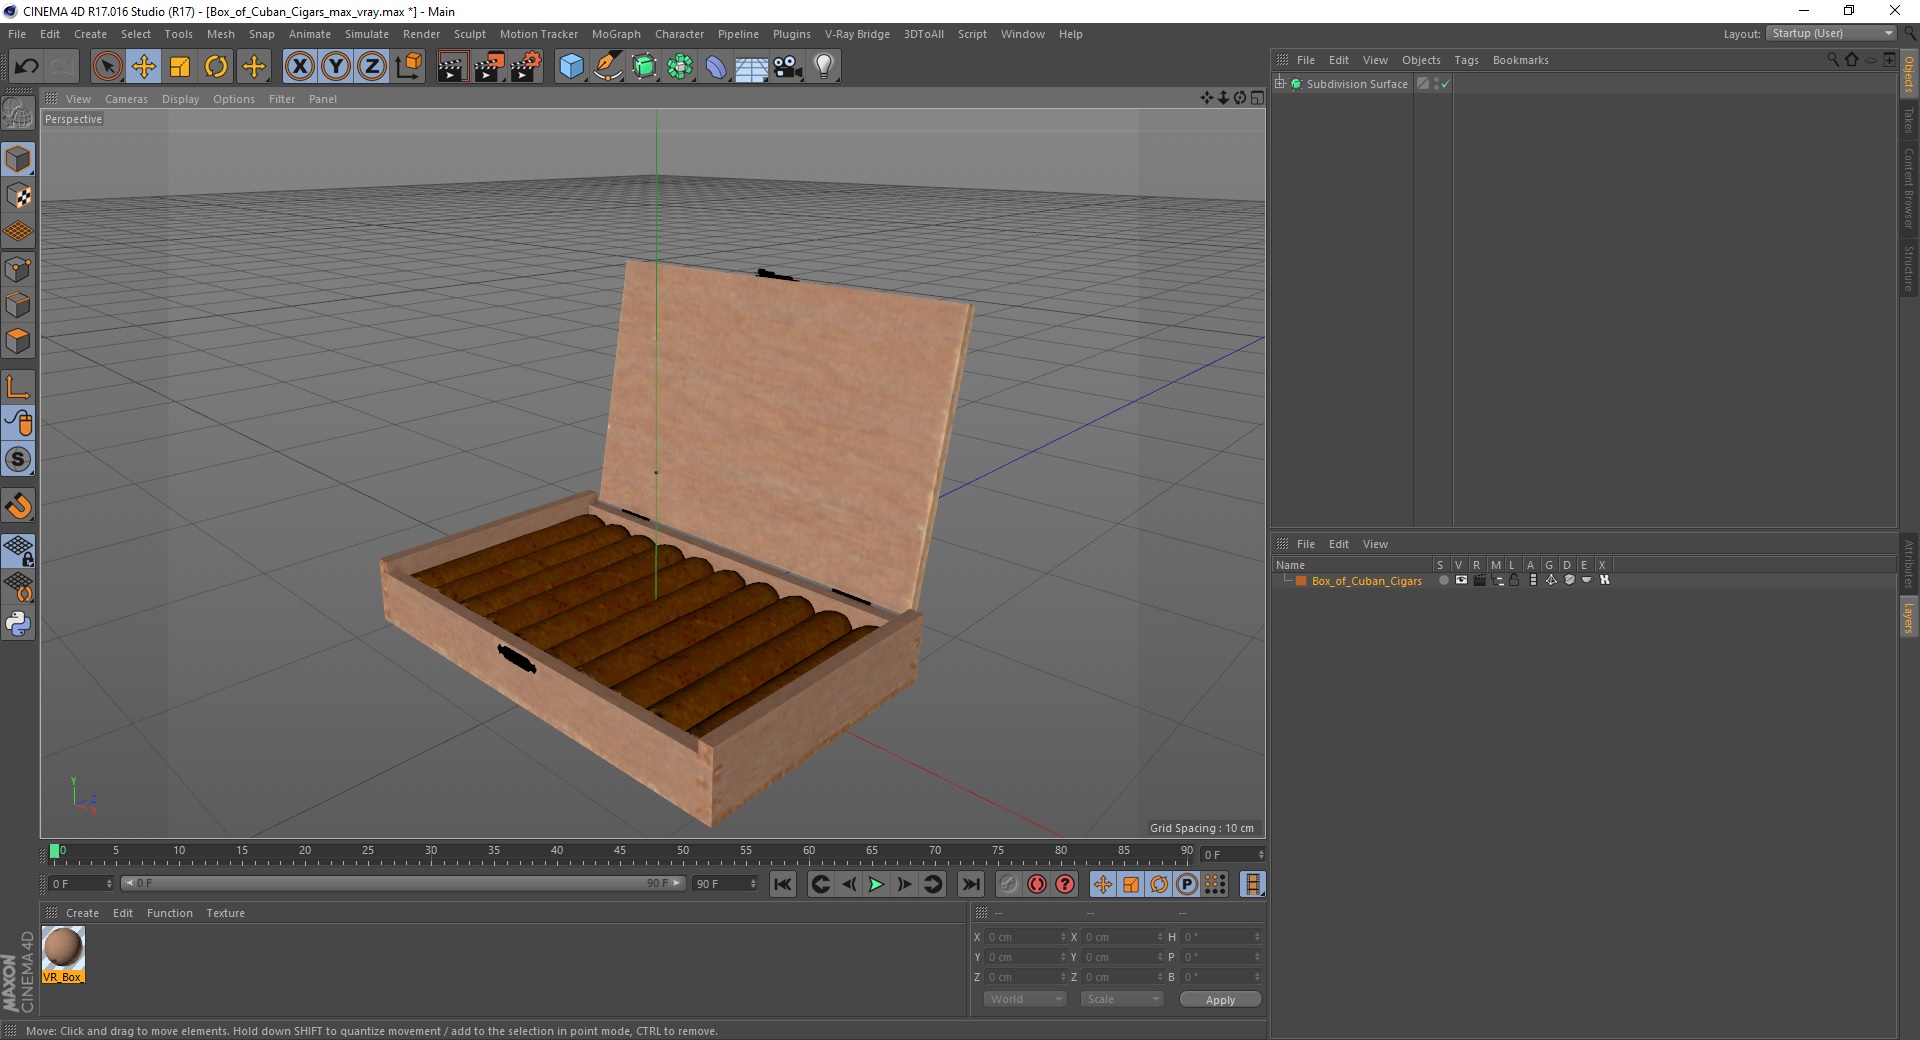1920x1040 pixels.
Task: Open the Content Browser side tab
Action: tap(1909, 188)
